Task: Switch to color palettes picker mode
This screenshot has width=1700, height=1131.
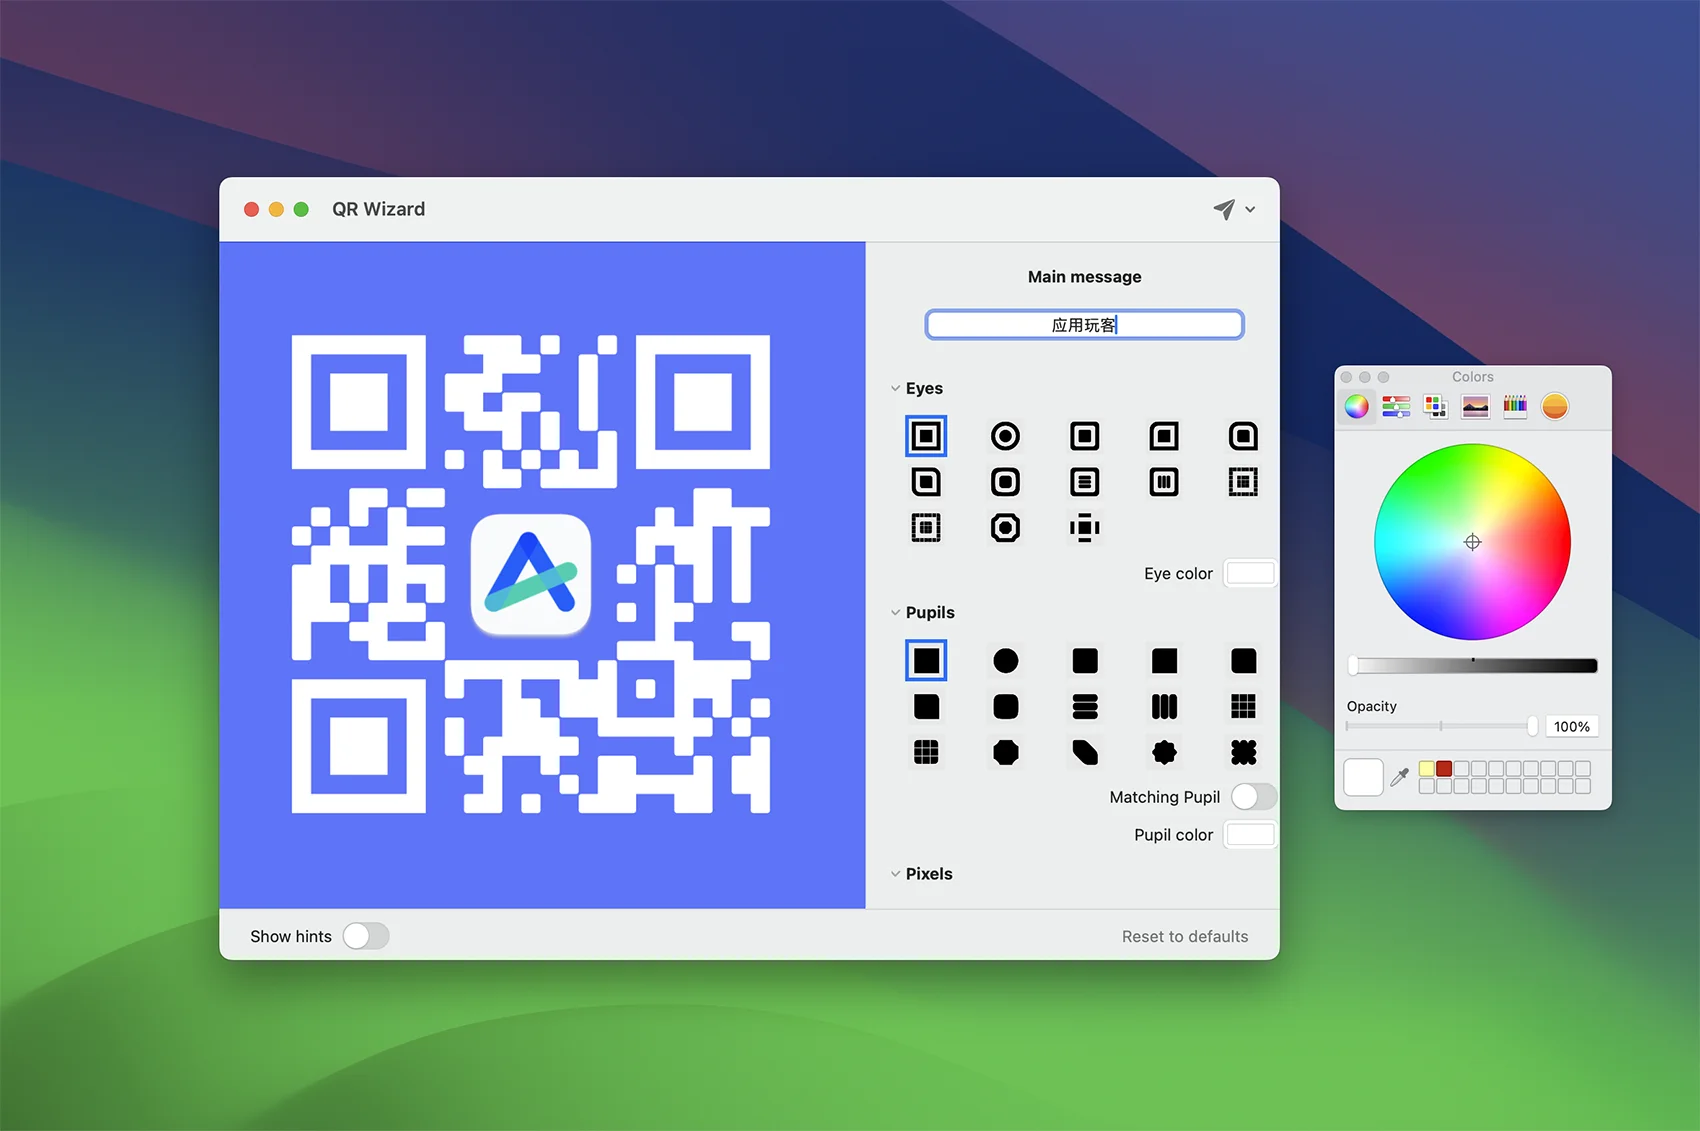Action: pyautogui.click(x=1436, y=406)
